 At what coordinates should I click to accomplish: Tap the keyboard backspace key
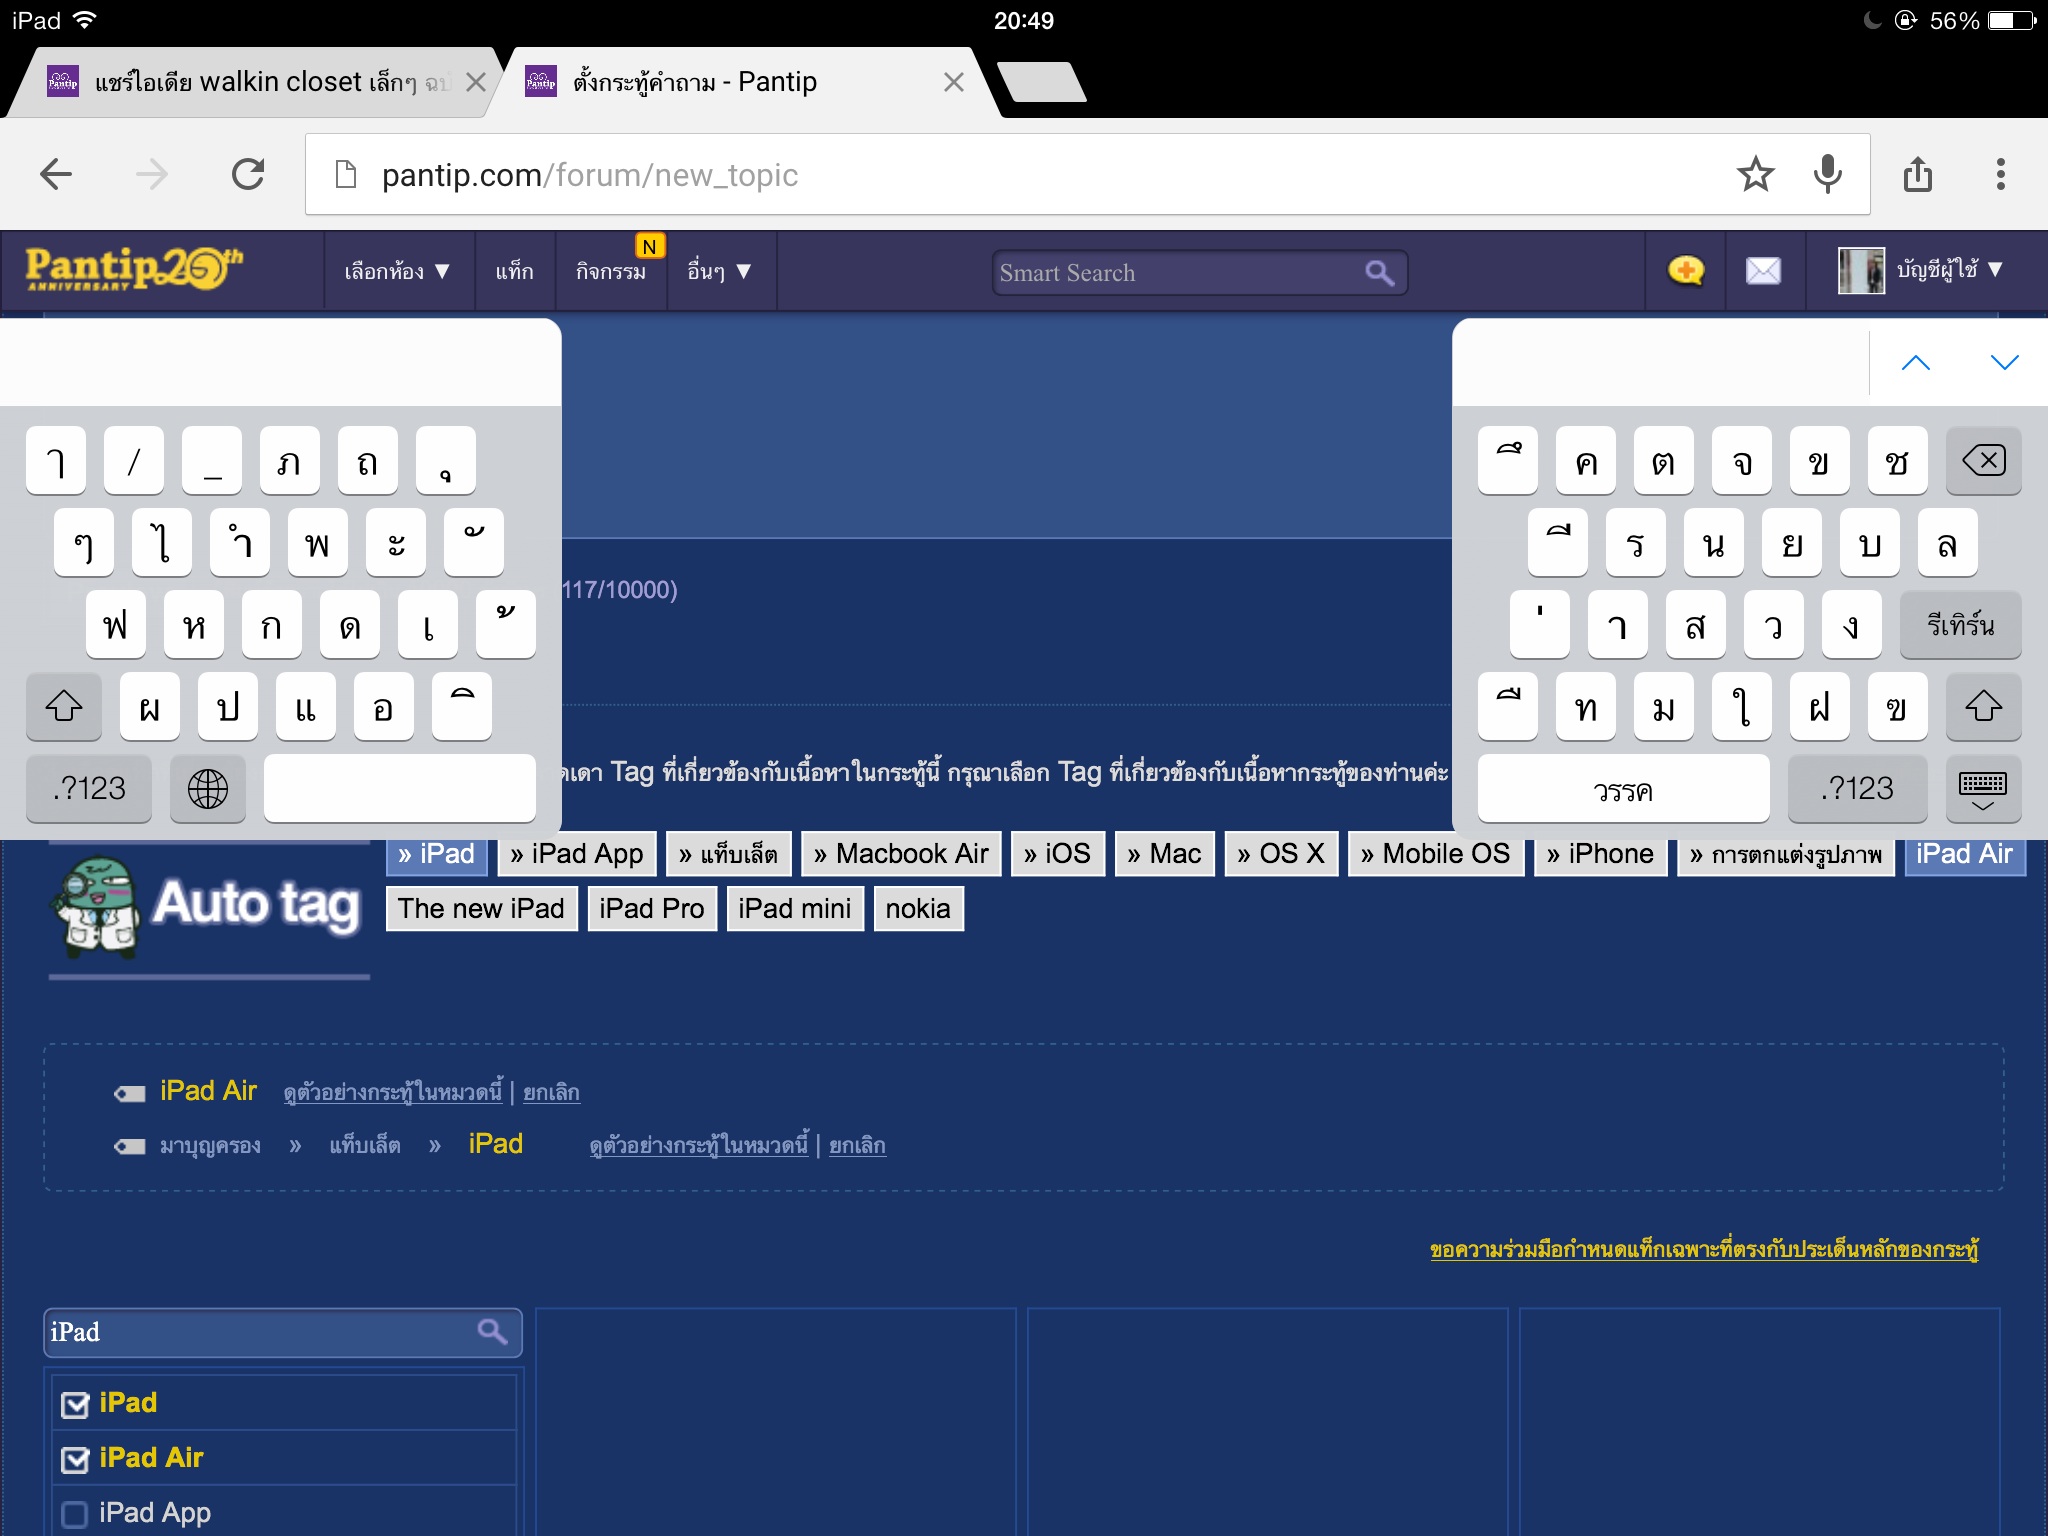1983,461
